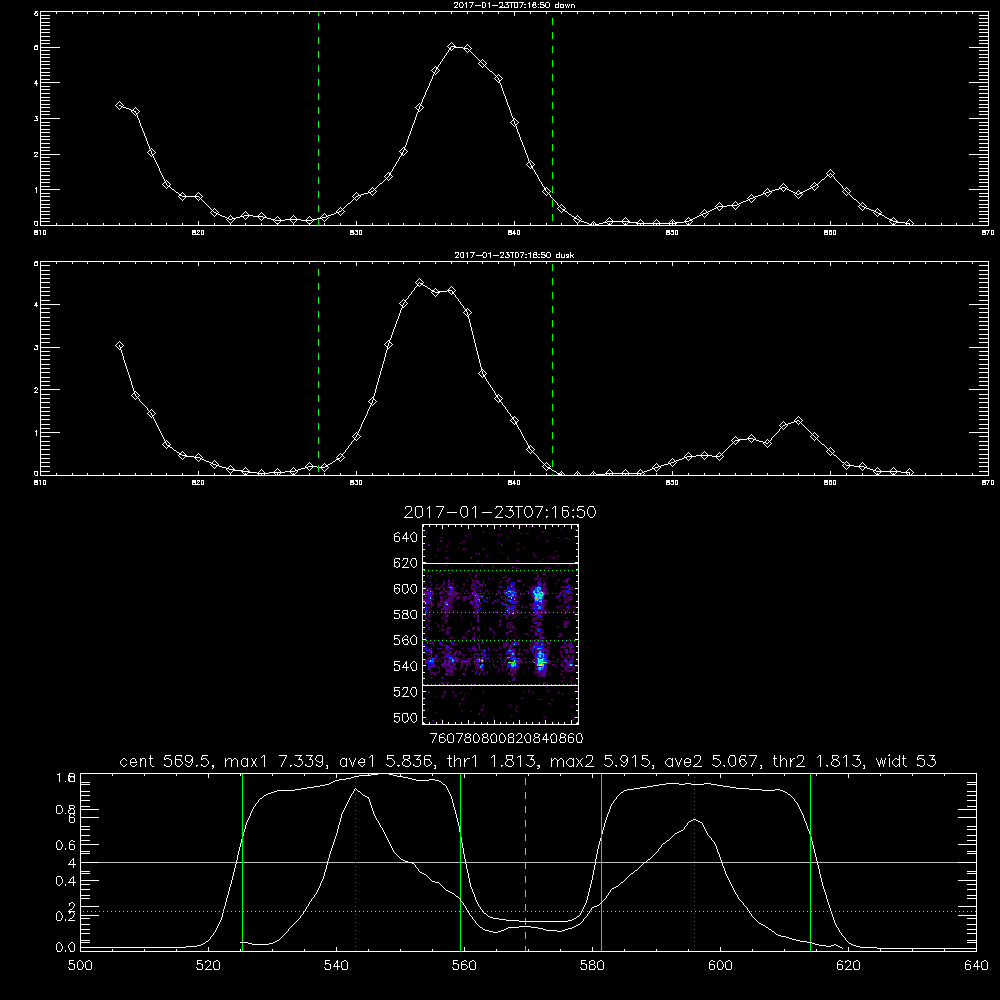Click the 'cent 569.5' value in stats line
Viewport: 1000px width, 1000px height.
point(165,761)
